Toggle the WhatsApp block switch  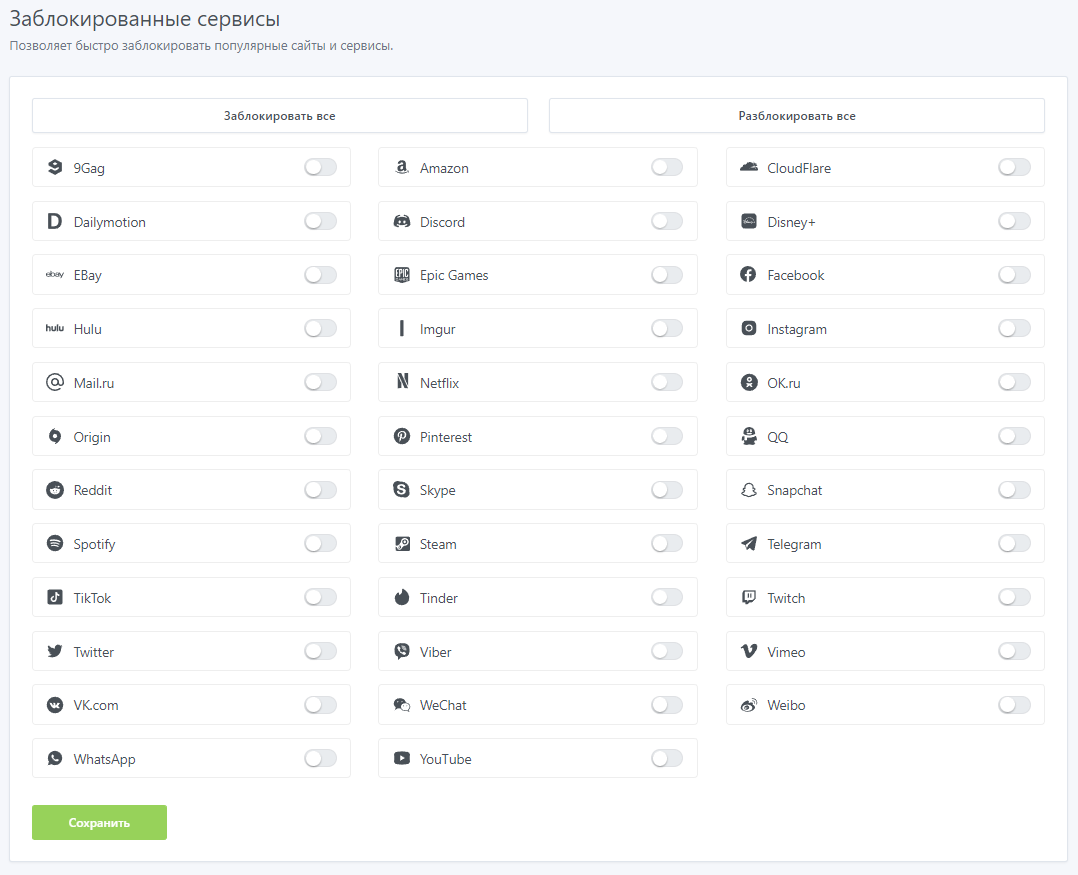(321, 759)
